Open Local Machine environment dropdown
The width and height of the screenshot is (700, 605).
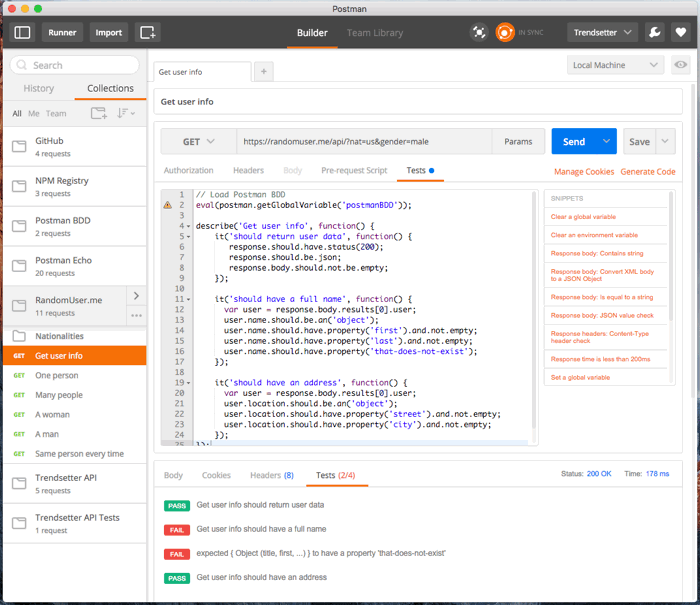click(x=616, y=65)
